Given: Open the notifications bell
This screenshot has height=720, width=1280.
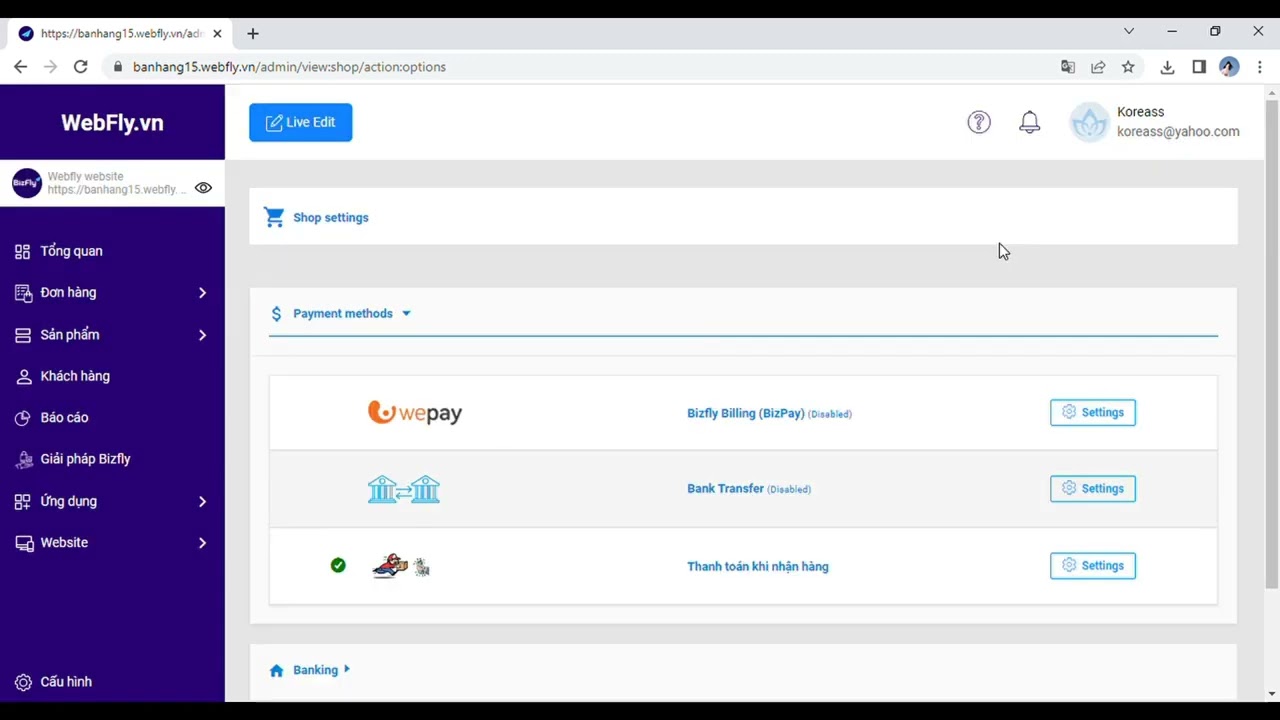Looking at the screenshot, I should pos(1029,122).
